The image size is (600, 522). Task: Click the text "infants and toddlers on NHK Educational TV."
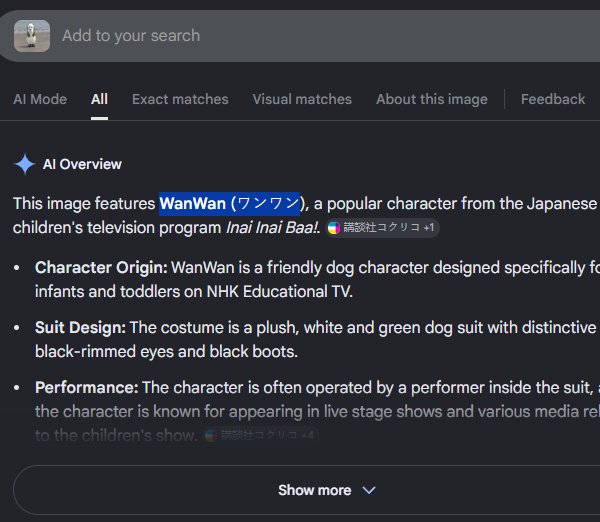click(x=194, y=292)
